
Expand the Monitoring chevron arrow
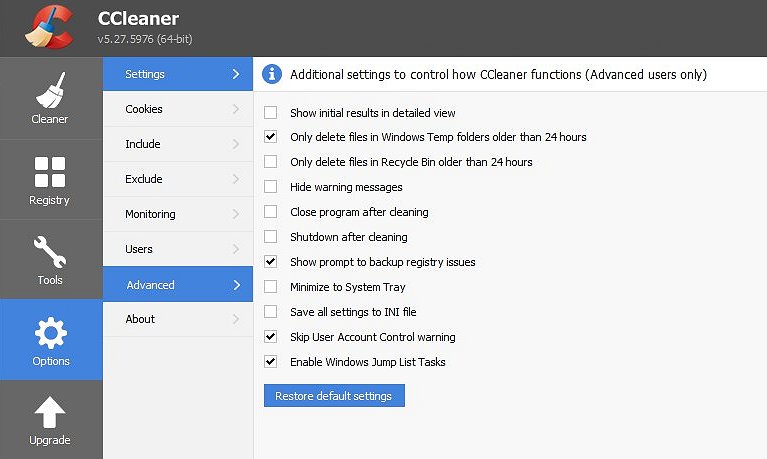[x=236, y=214]
